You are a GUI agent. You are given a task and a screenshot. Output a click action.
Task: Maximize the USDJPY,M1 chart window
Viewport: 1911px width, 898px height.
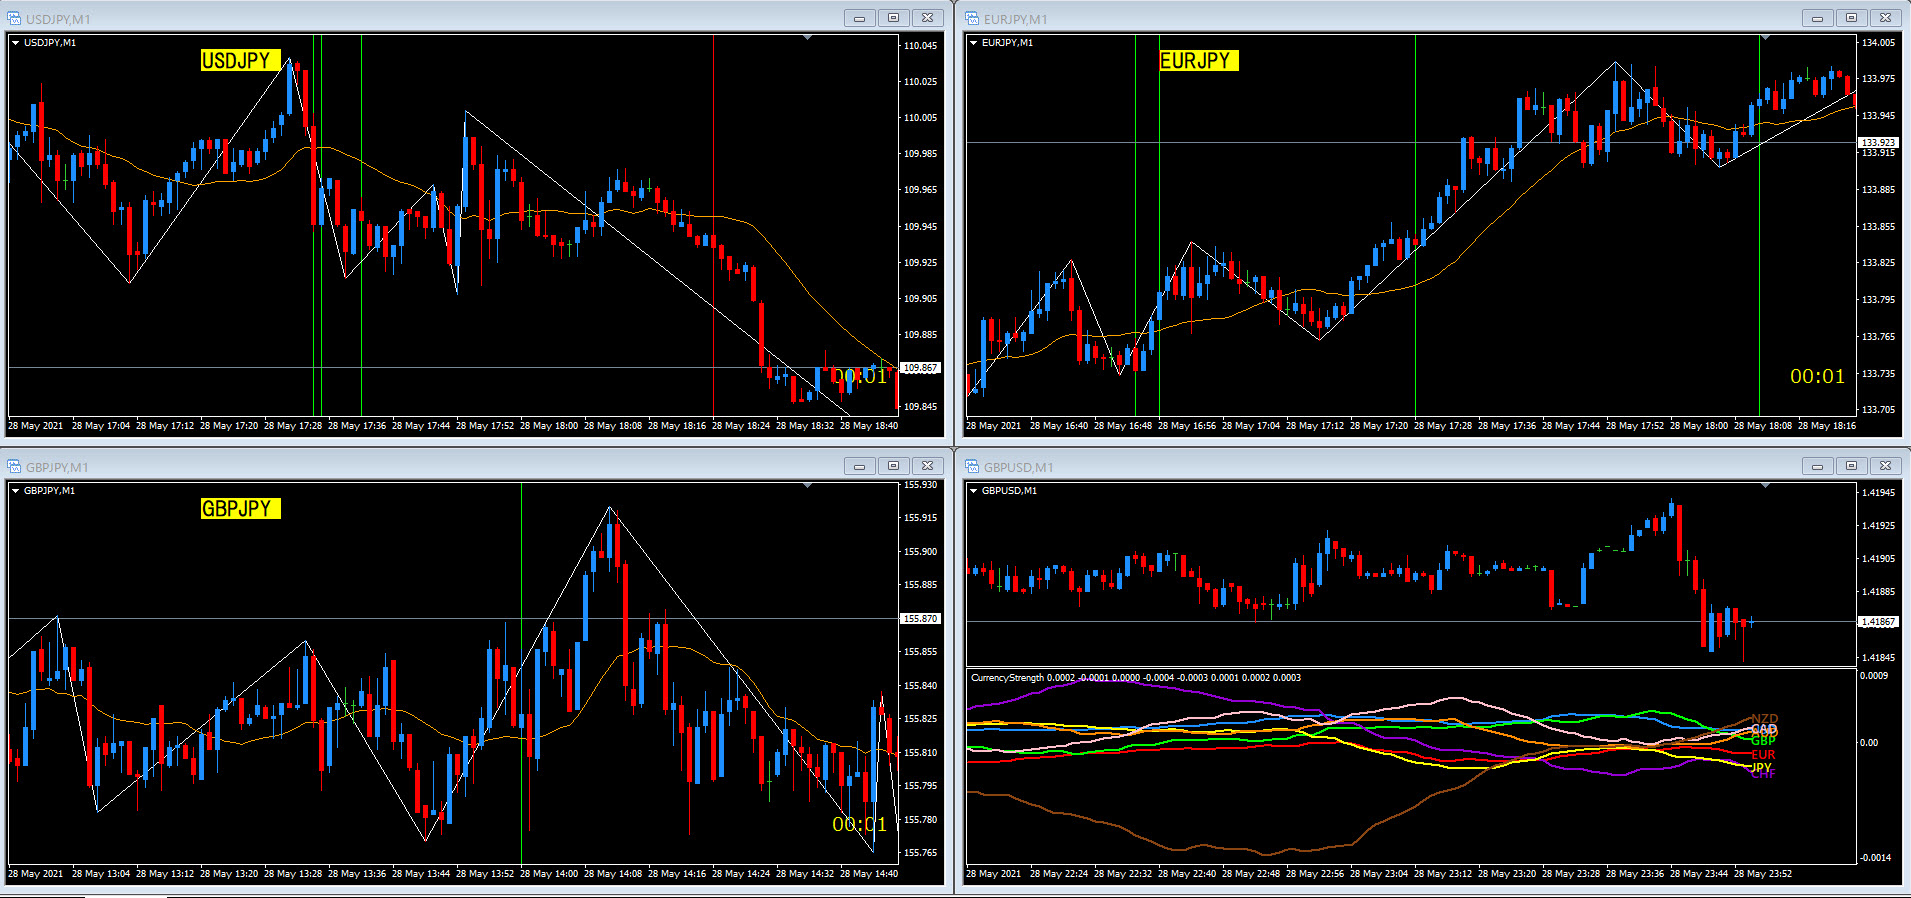tap(894, 18)
